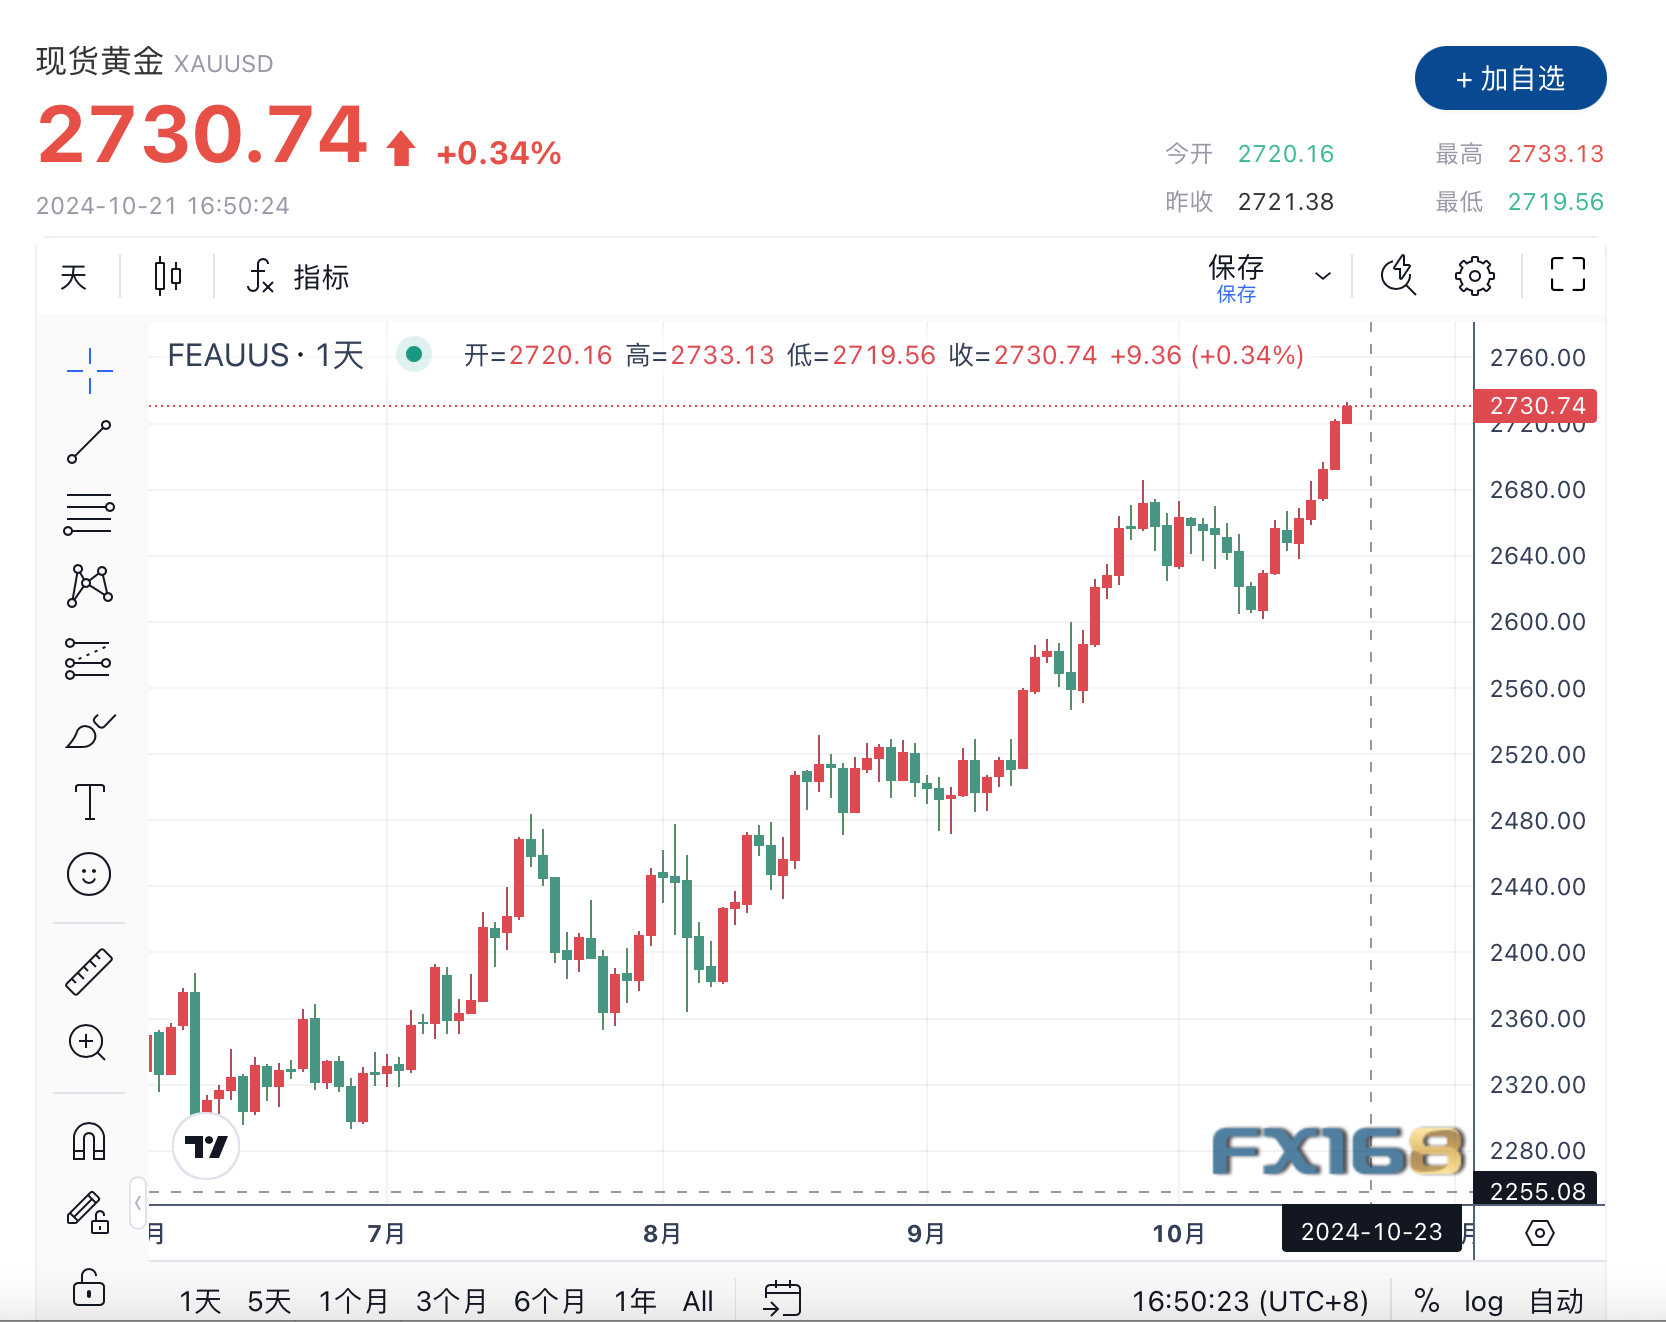Set the range to 1个月
The height and width of the screenshot is (1322, 1666).
tap(353, 1301)
